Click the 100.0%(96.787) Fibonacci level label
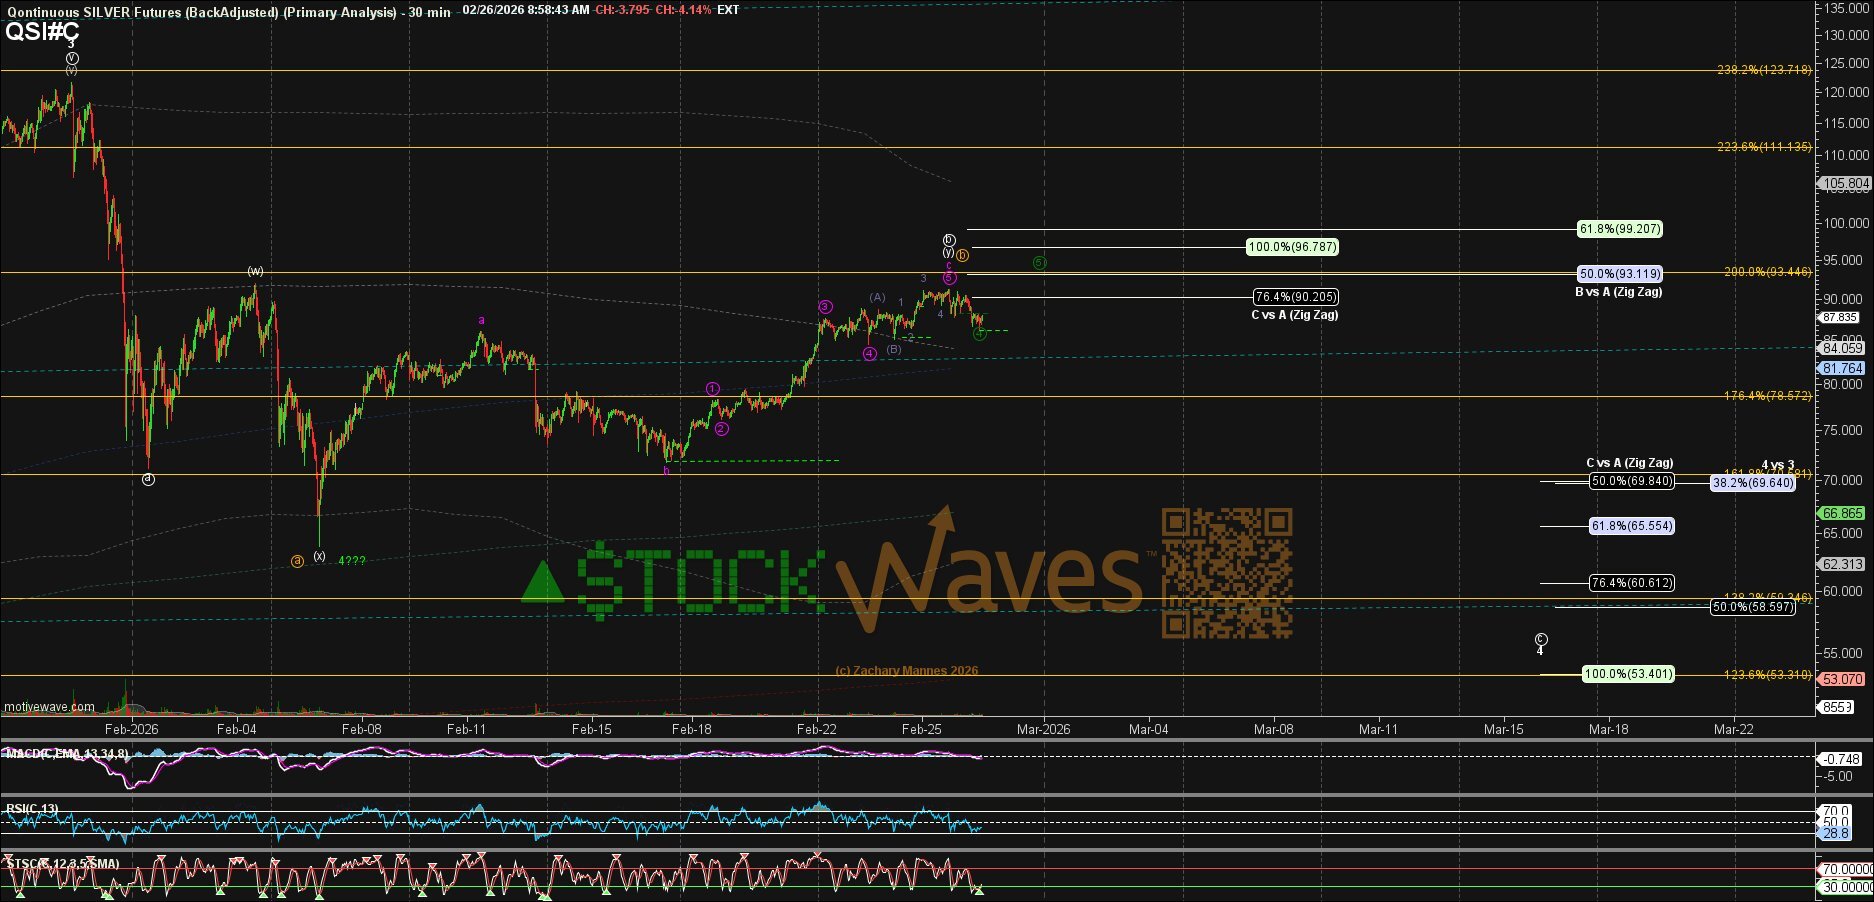The width and height of the screenshot is (1874, 902). 1292,247
